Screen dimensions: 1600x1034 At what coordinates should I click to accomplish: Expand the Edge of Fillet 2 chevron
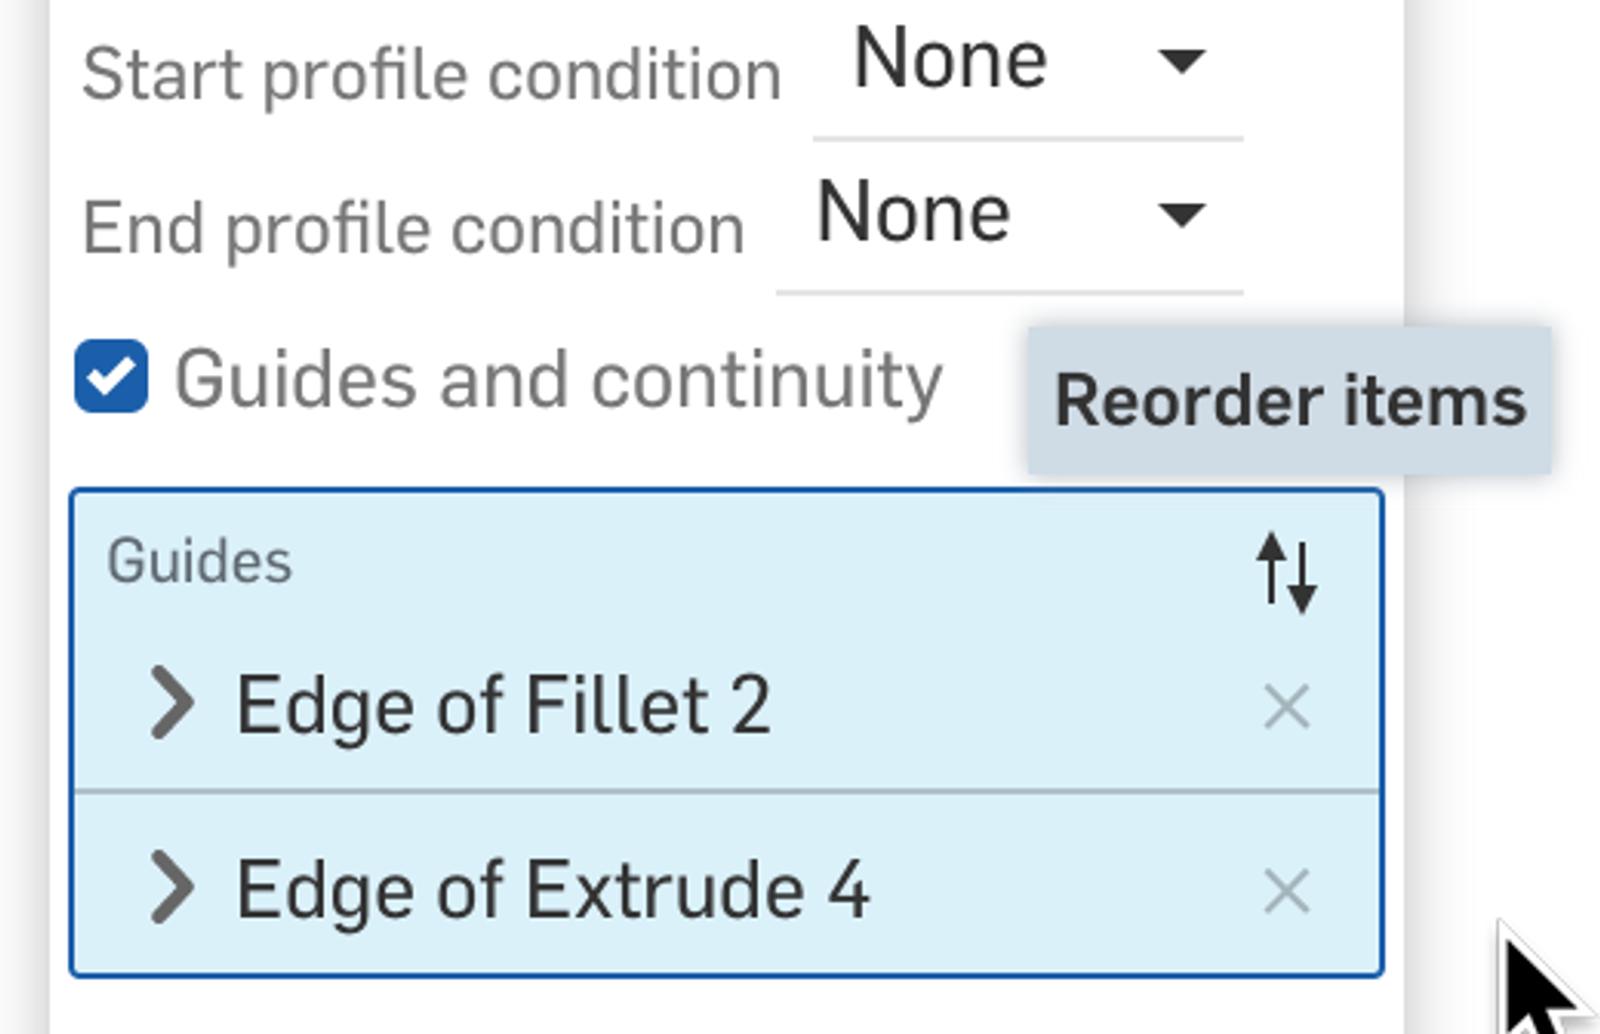[172, 704]
